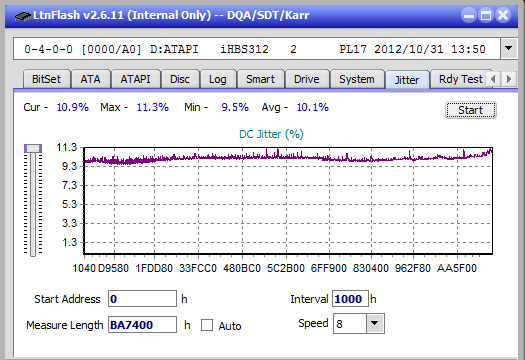Expand the drive selection dropdown
The image size is (525, 360).
pyautogui.click(x=509, y=49)
